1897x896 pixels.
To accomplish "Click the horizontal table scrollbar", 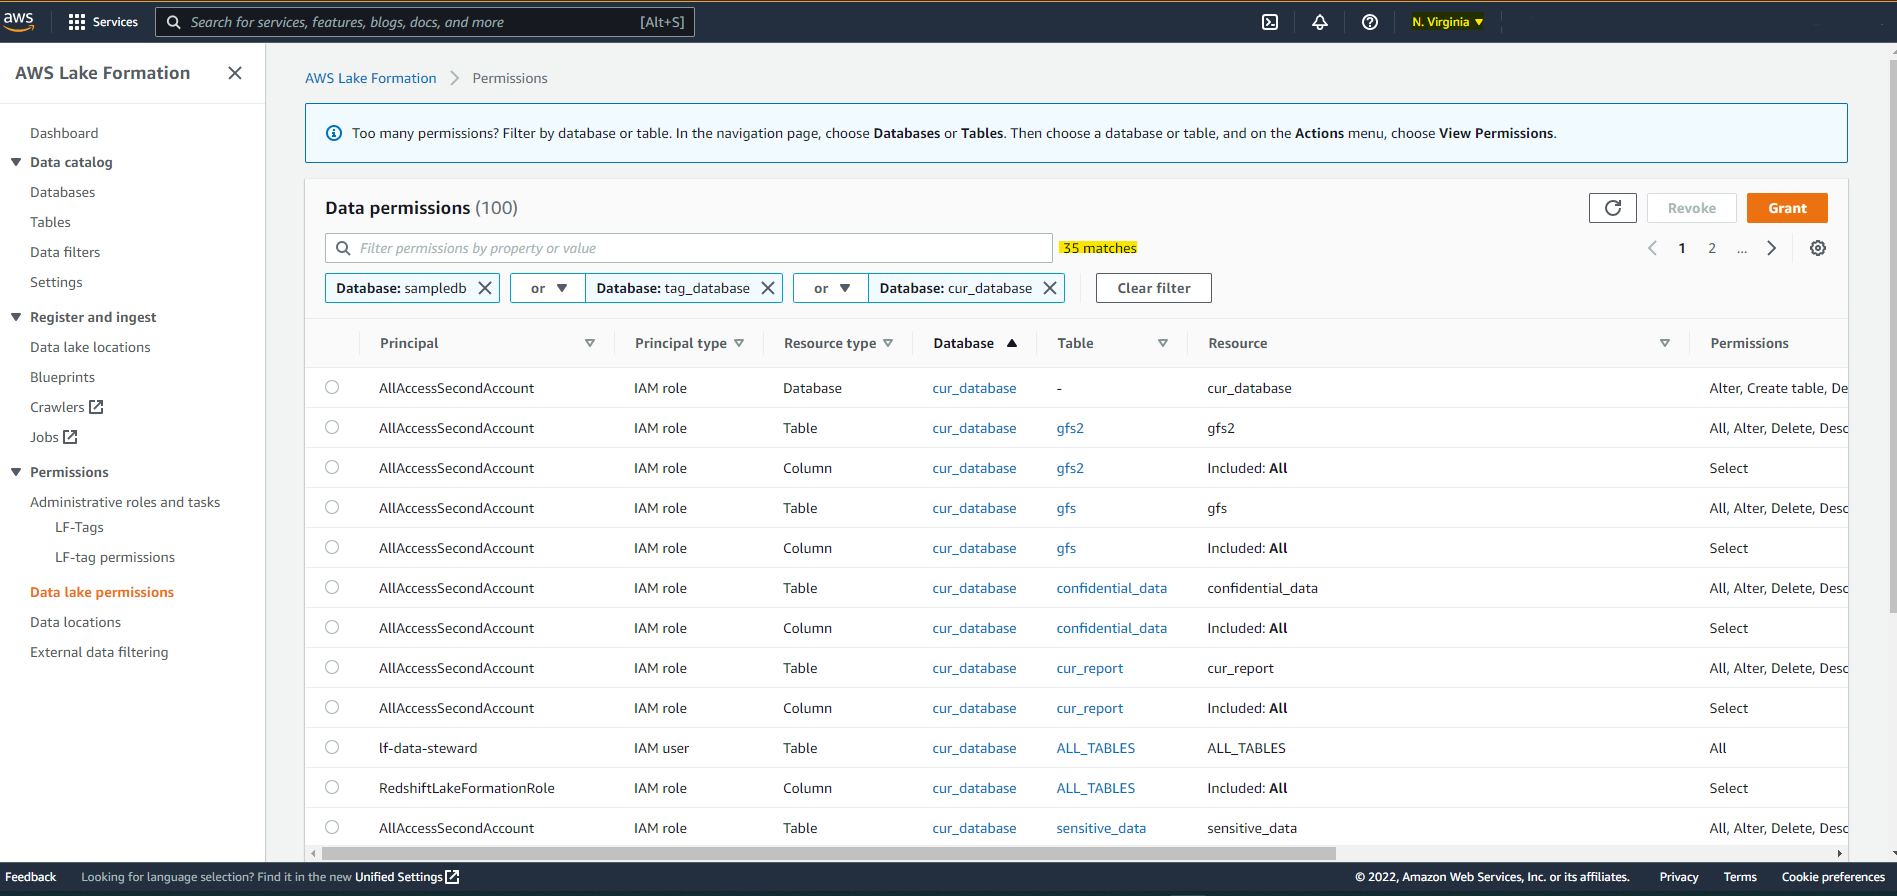I will 828,853.
